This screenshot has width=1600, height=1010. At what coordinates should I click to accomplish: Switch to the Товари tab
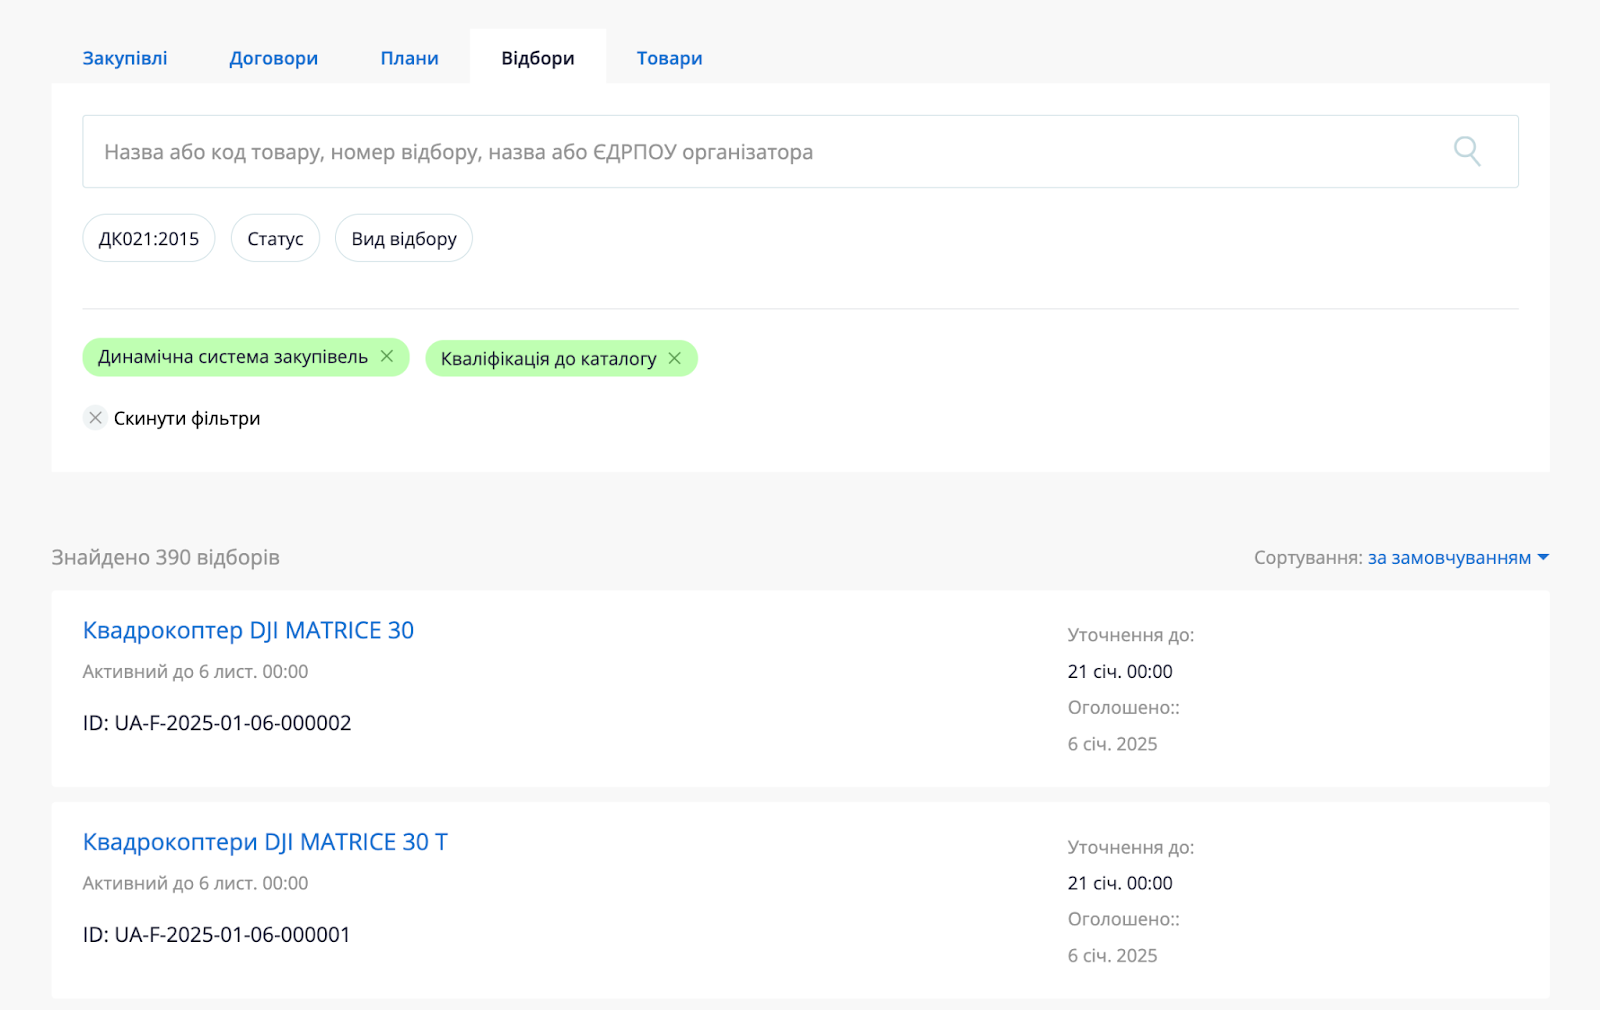[x=669, y=58]
